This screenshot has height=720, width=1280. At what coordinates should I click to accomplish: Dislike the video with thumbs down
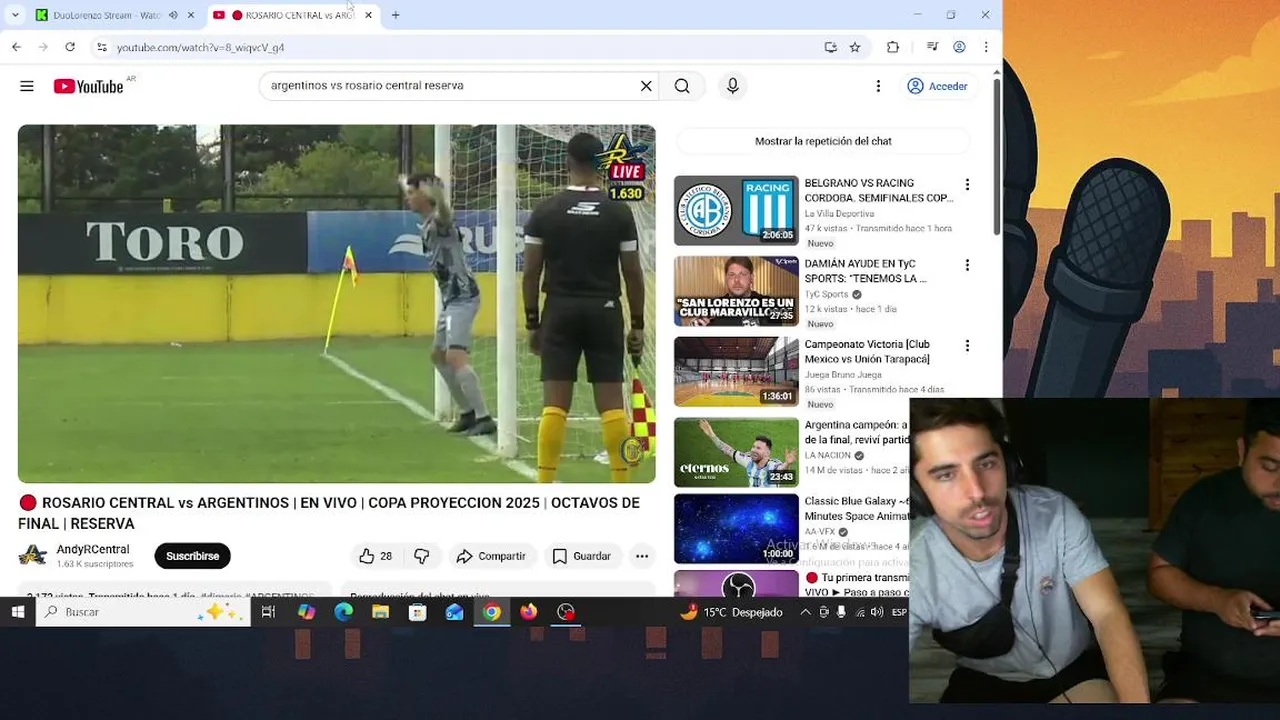click(x=422, y=556)
